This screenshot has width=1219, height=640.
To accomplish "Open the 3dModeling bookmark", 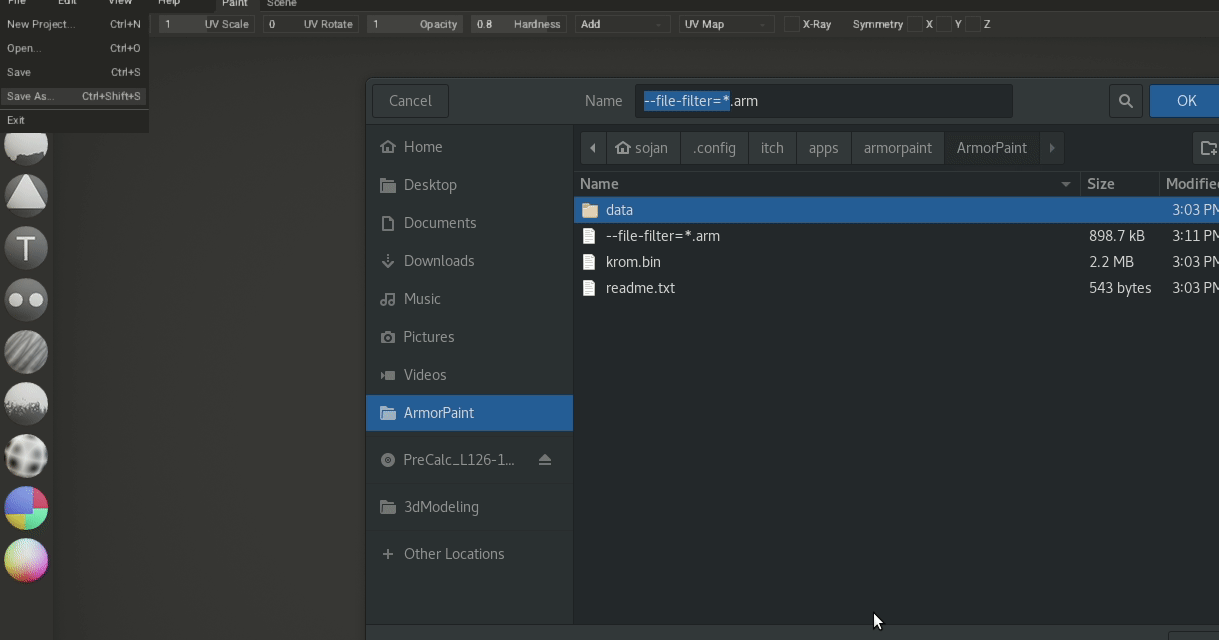I will (x=469, y=507).
